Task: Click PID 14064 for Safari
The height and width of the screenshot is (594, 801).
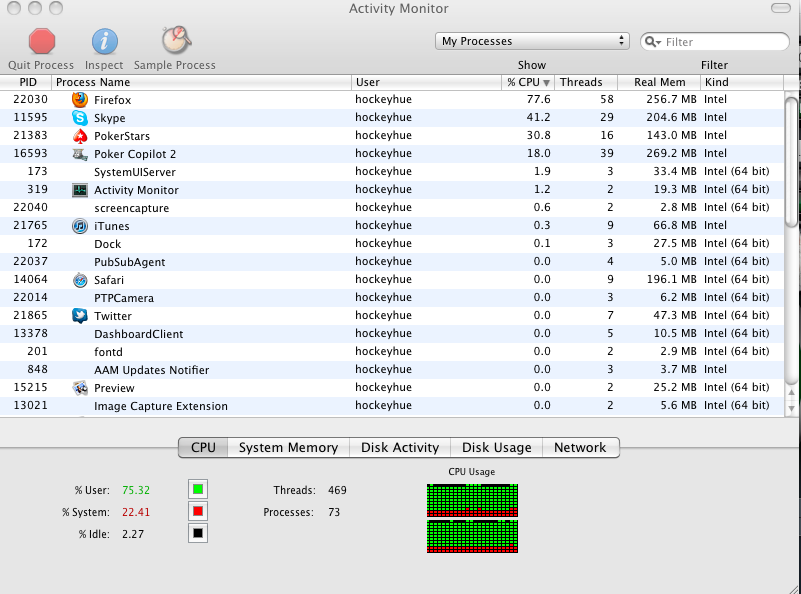Action: point(31,279)
